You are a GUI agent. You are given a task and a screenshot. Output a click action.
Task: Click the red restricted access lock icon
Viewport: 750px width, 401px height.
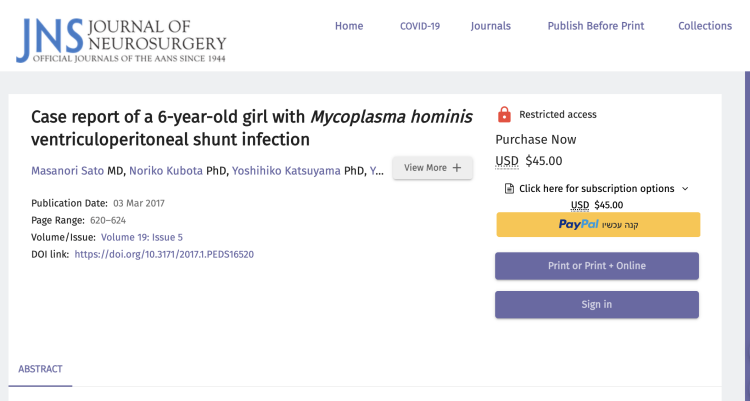pos(504,114)
